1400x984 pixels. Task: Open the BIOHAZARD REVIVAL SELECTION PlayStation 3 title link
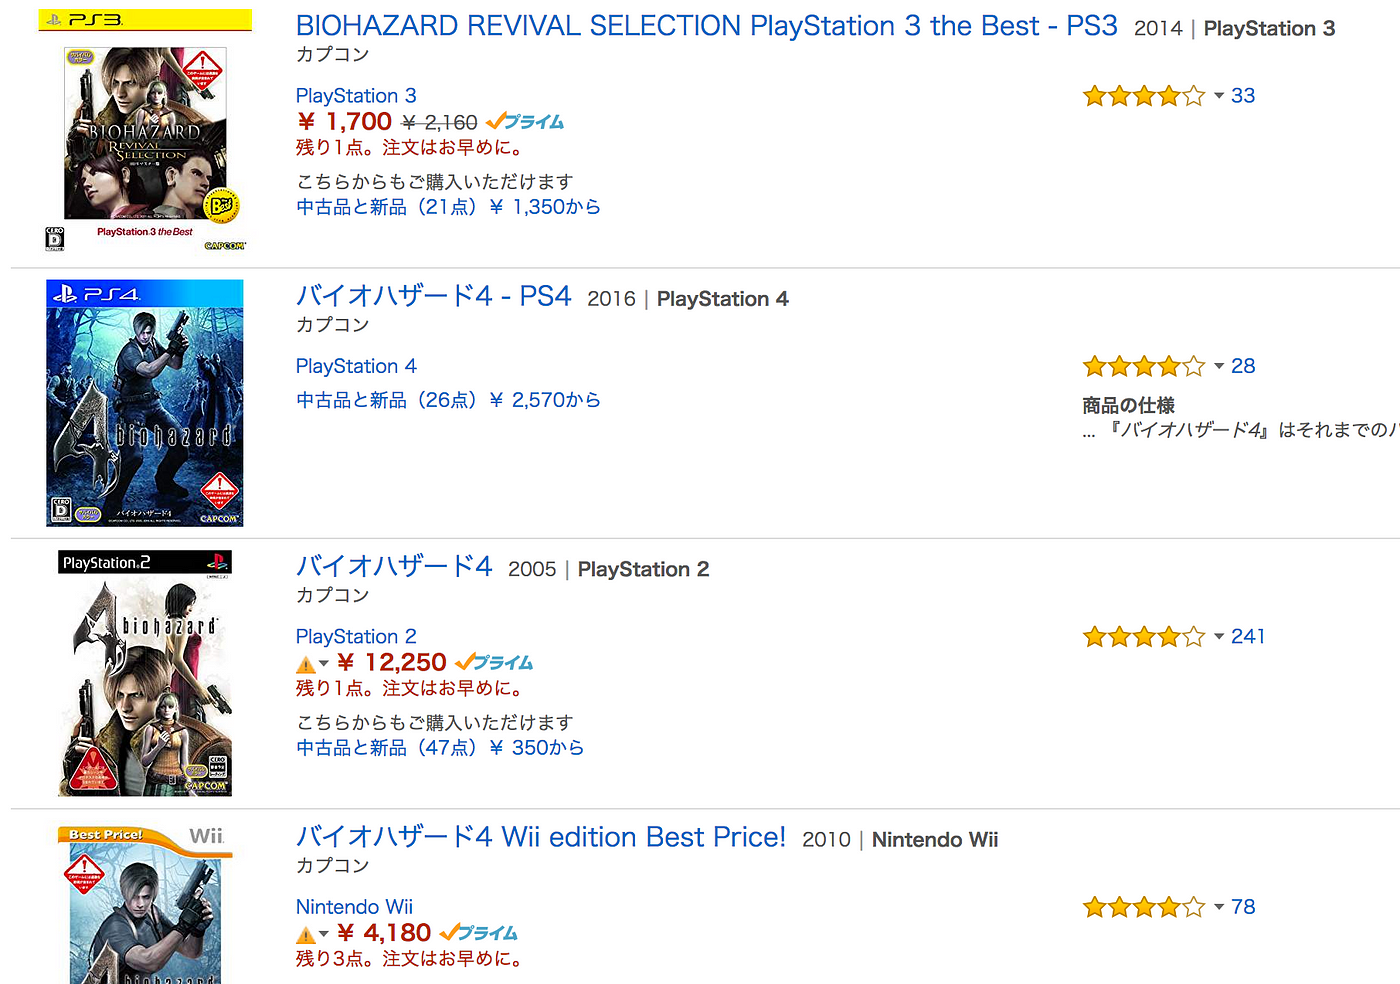tap(706, 26)
